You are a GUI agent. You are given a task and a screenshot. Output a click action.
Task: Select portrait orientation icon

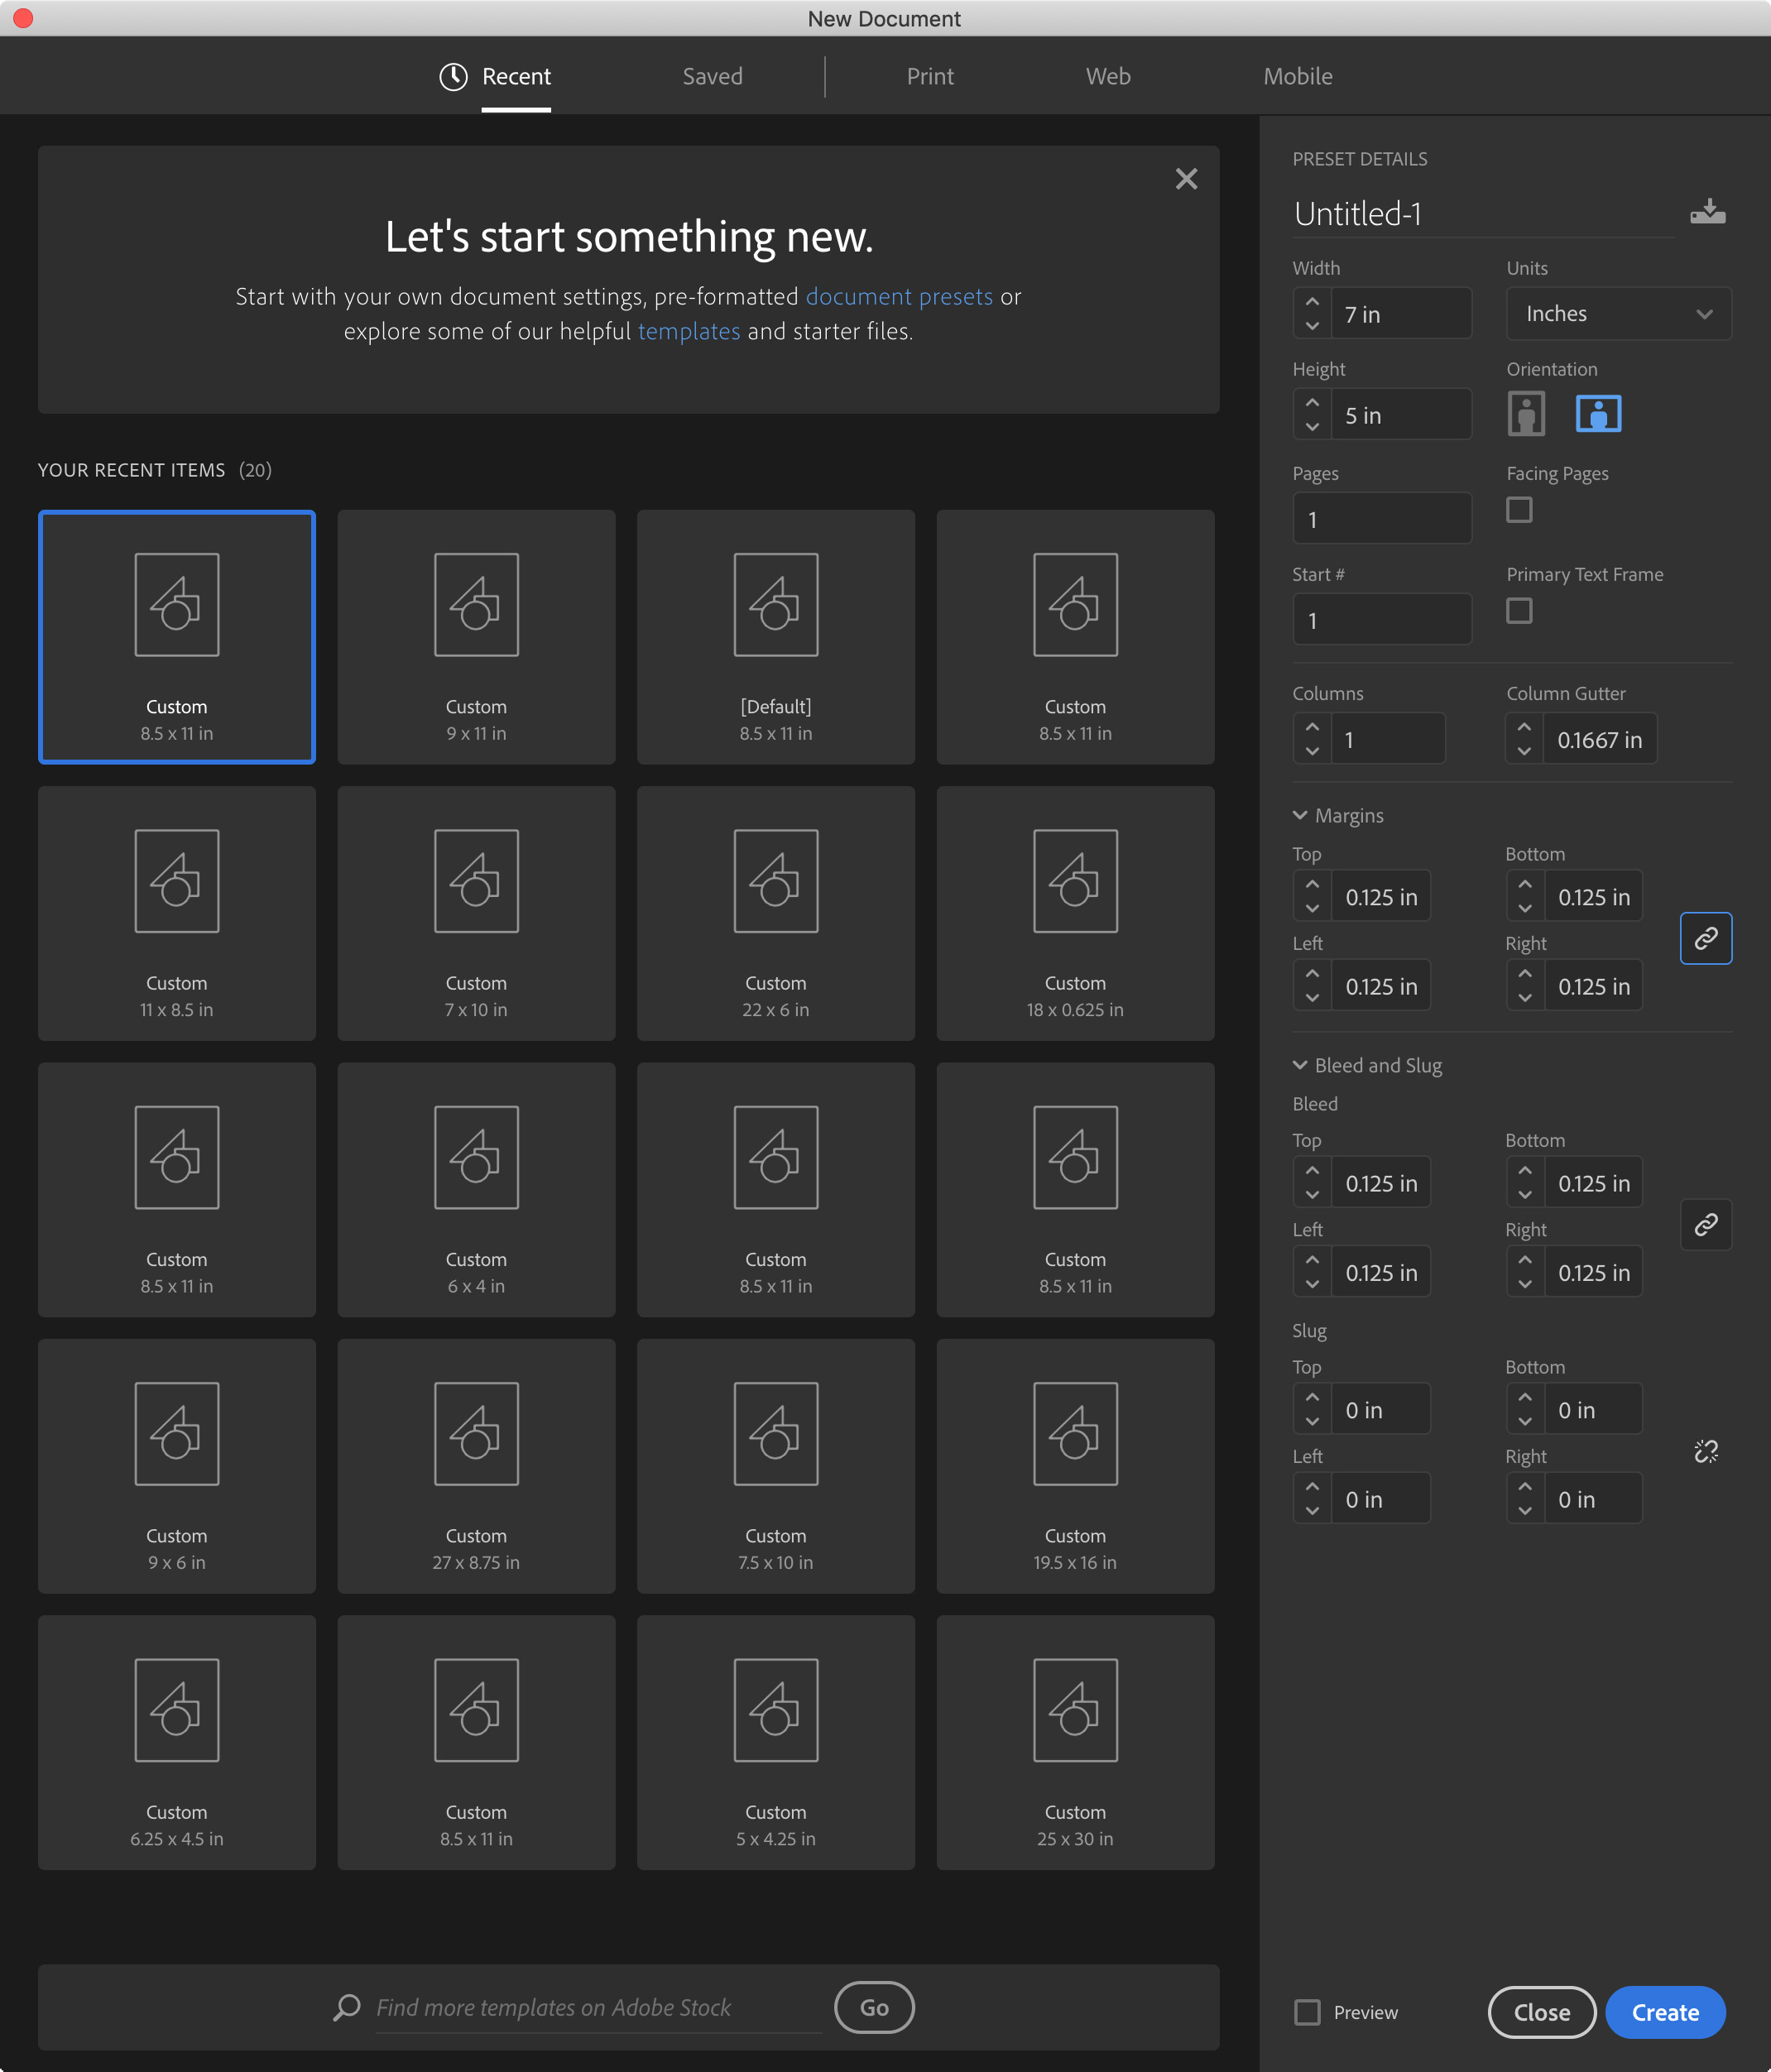[x=1526, y=414]
